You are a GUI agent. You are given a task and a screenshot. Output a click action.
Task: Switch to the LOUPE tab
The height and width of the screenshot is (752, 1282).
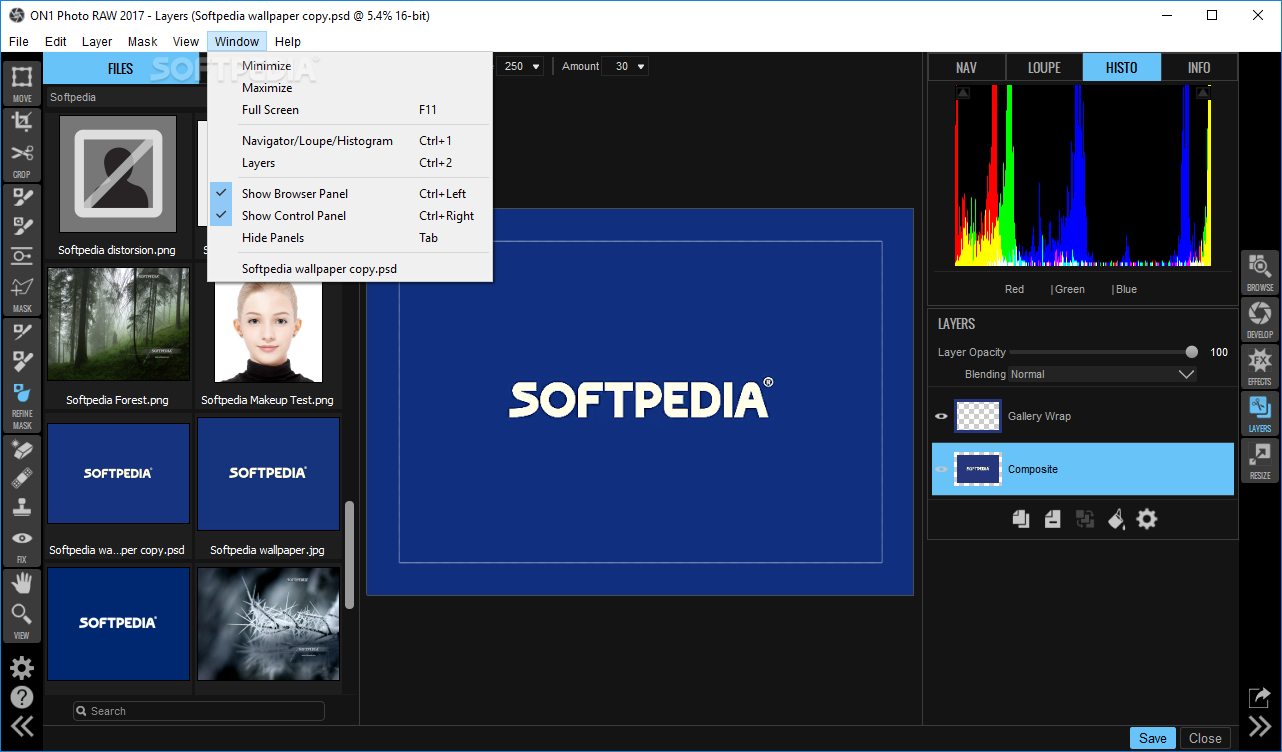(x=1044, y=68)
